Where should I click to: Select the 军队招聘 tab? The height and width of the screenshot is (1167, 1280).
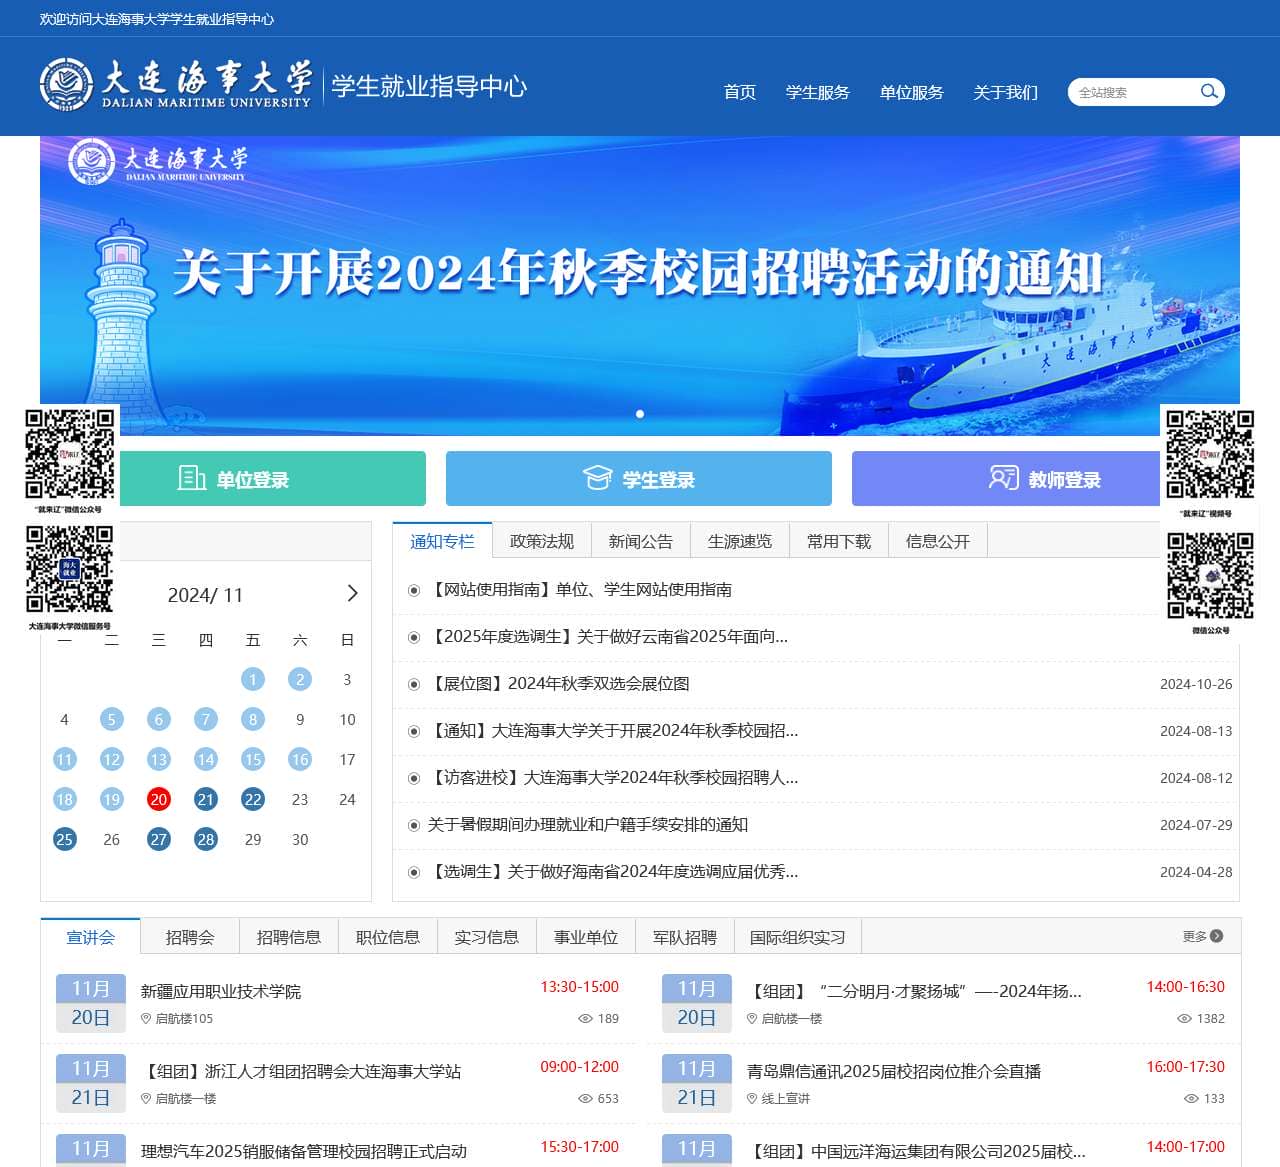[x=685, y=937]
